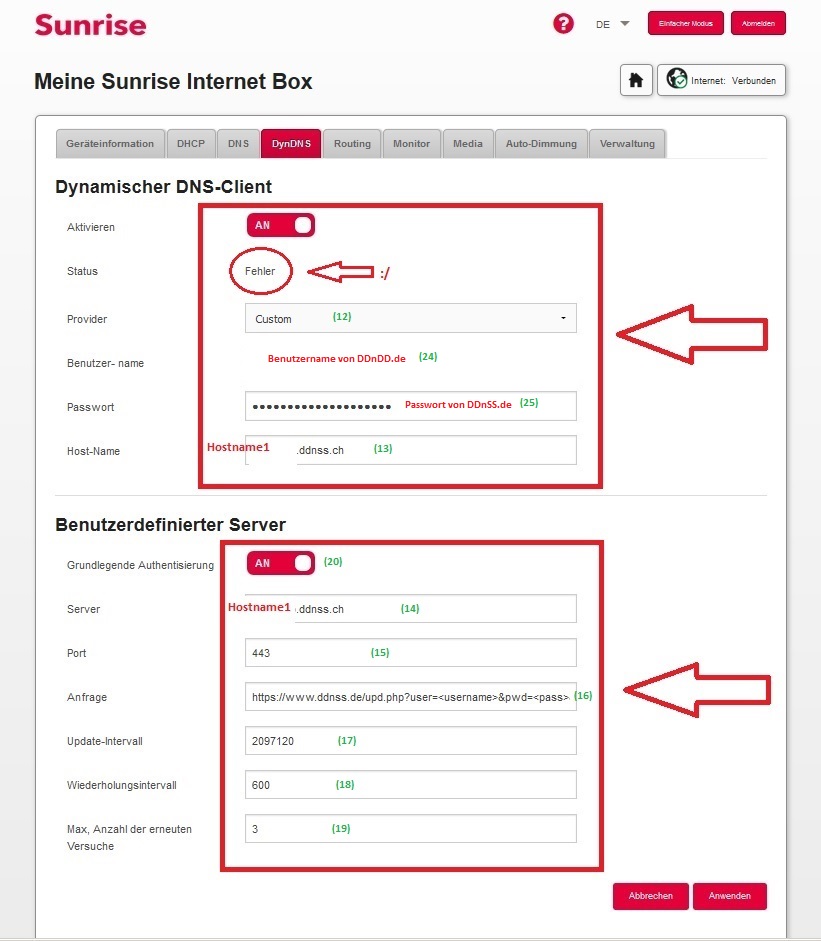
Task: Click the Update-Intervall label
Action: click(104, 741)
